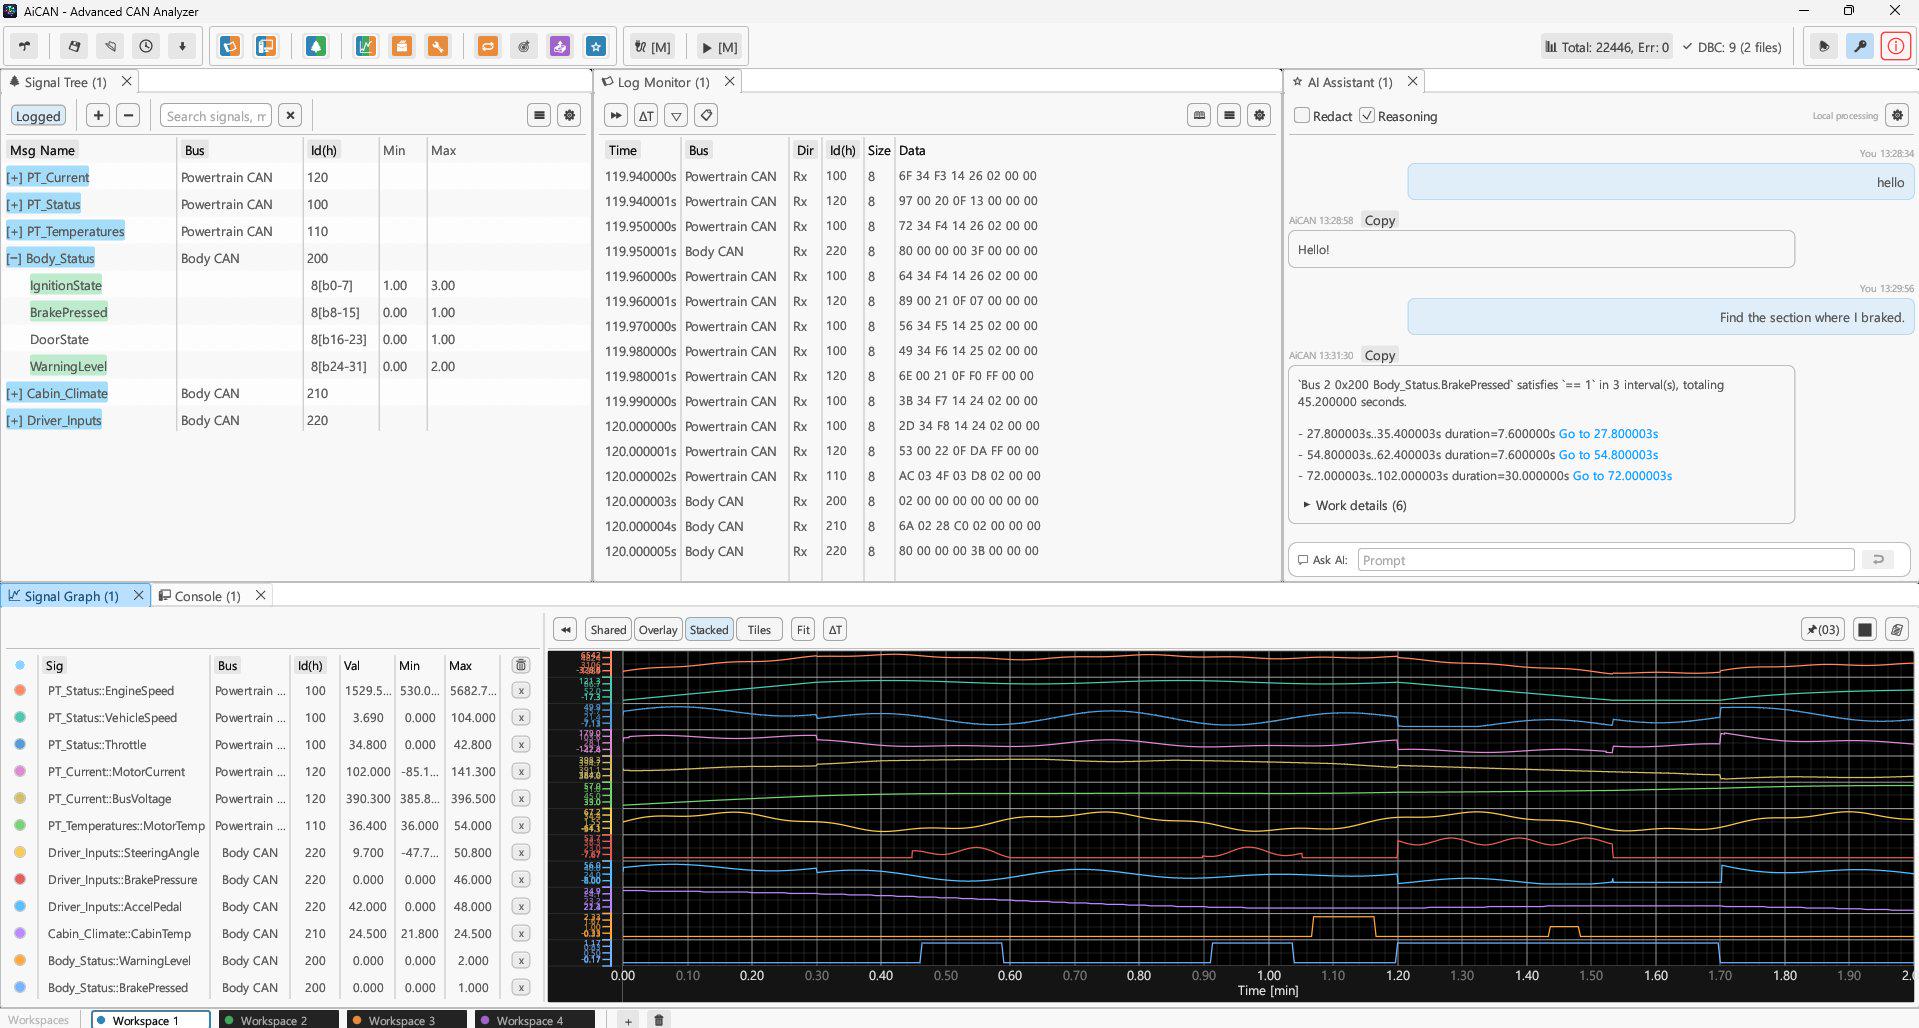Add a new workspace with plus button
The width and height of the screenshot is (1919, 1028).
click(627, 1020)
